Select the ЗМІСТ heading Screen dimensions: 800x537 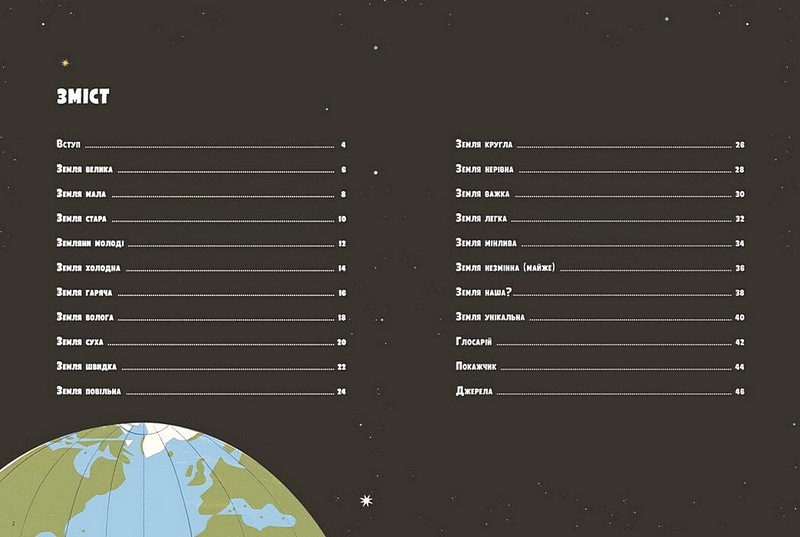83,97
